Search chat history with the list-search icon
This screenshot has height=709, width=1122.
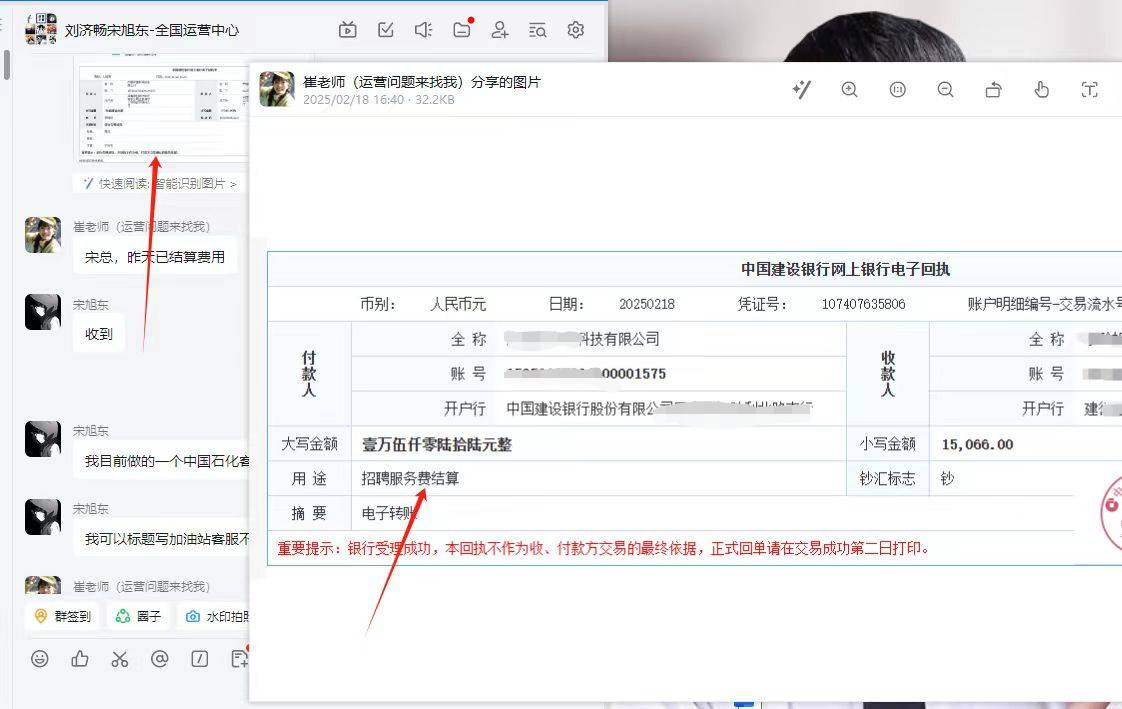click(537, 30)
